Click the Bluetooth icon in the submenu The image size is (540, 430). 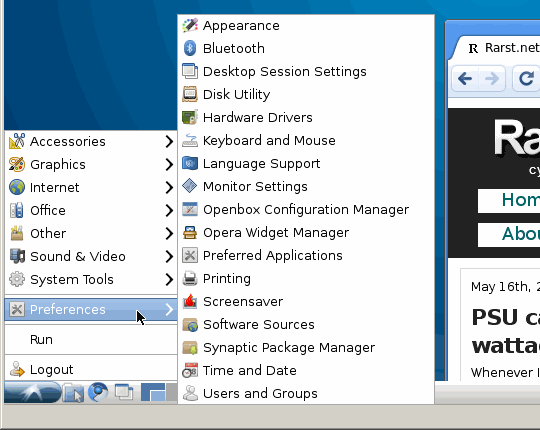coord(190,48)
